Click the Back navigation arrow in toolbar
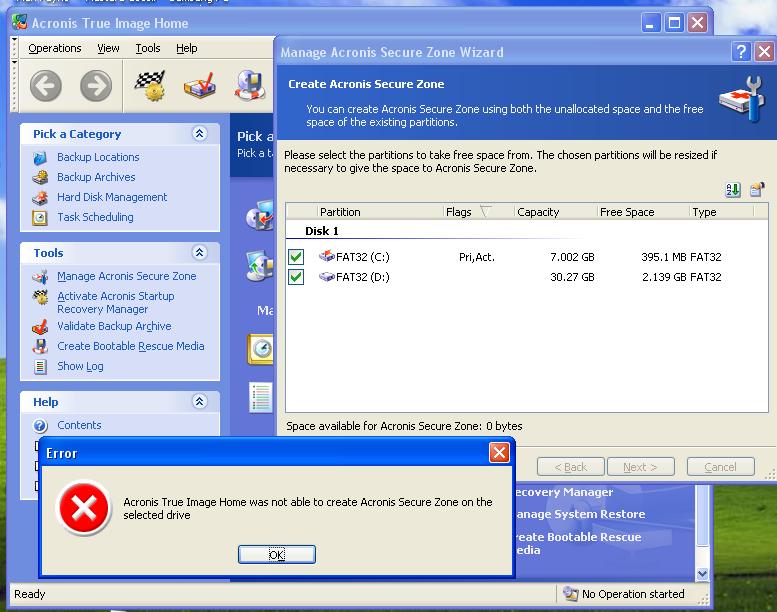The width and height of the screenshot is (777, 612). pyautogui.click(x=46, y=86)
